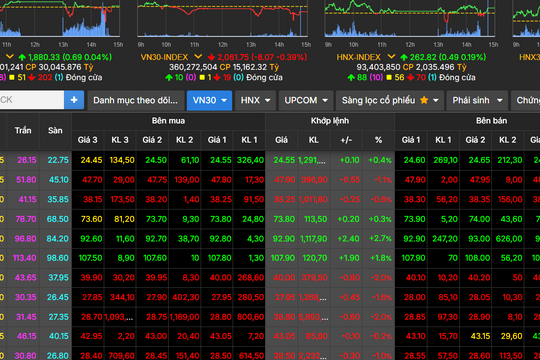Click sell volume 626,00
The image size is (540, 360).
tap(509, 238)
